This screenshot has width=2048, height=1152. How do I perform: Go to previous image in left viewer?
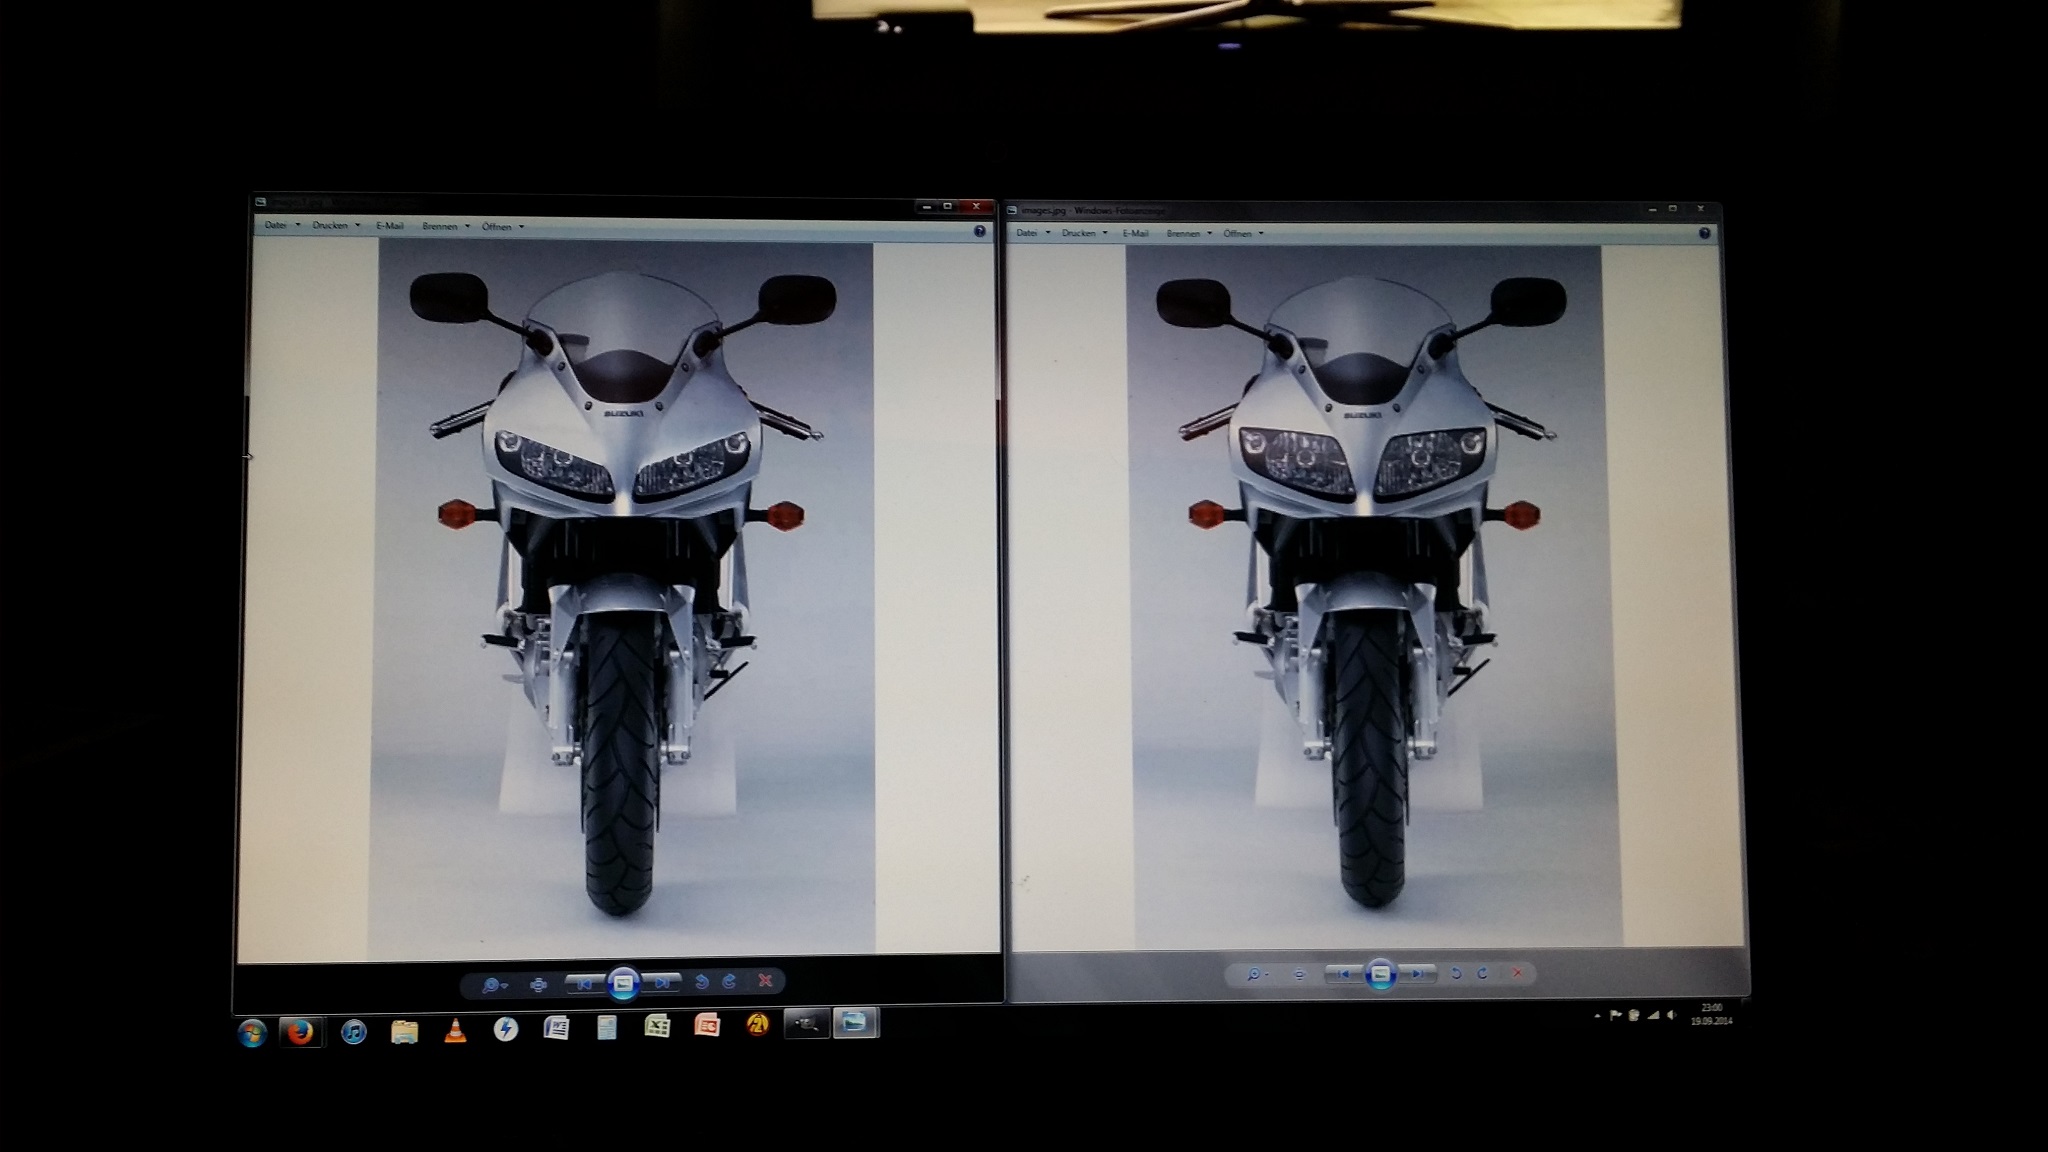[x=584, y=984]
